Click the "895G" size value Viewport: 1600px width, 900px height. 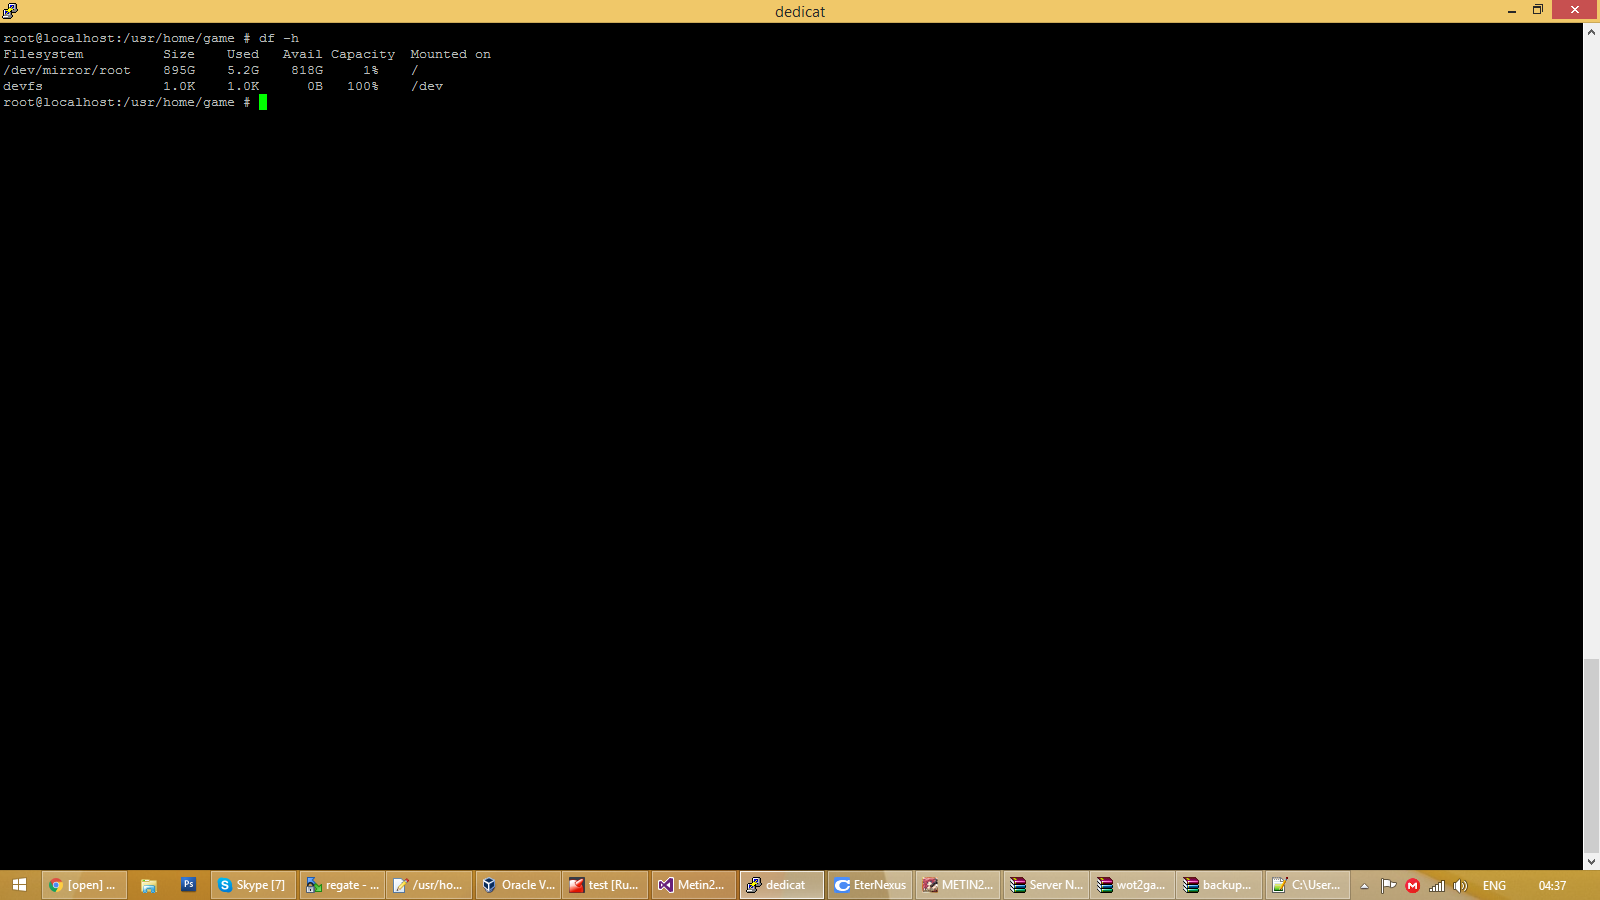point(179,70)
